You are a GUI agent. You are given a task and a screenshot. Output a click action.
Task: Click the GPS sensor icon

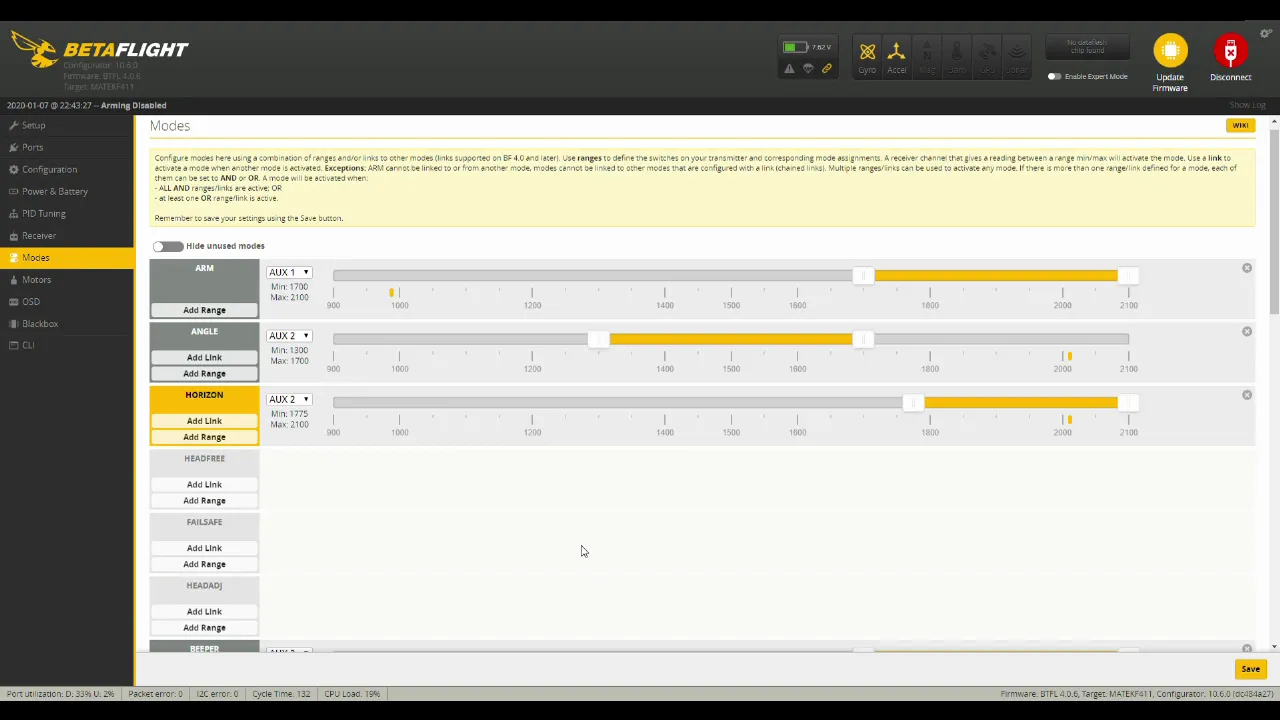coord(987,56)
